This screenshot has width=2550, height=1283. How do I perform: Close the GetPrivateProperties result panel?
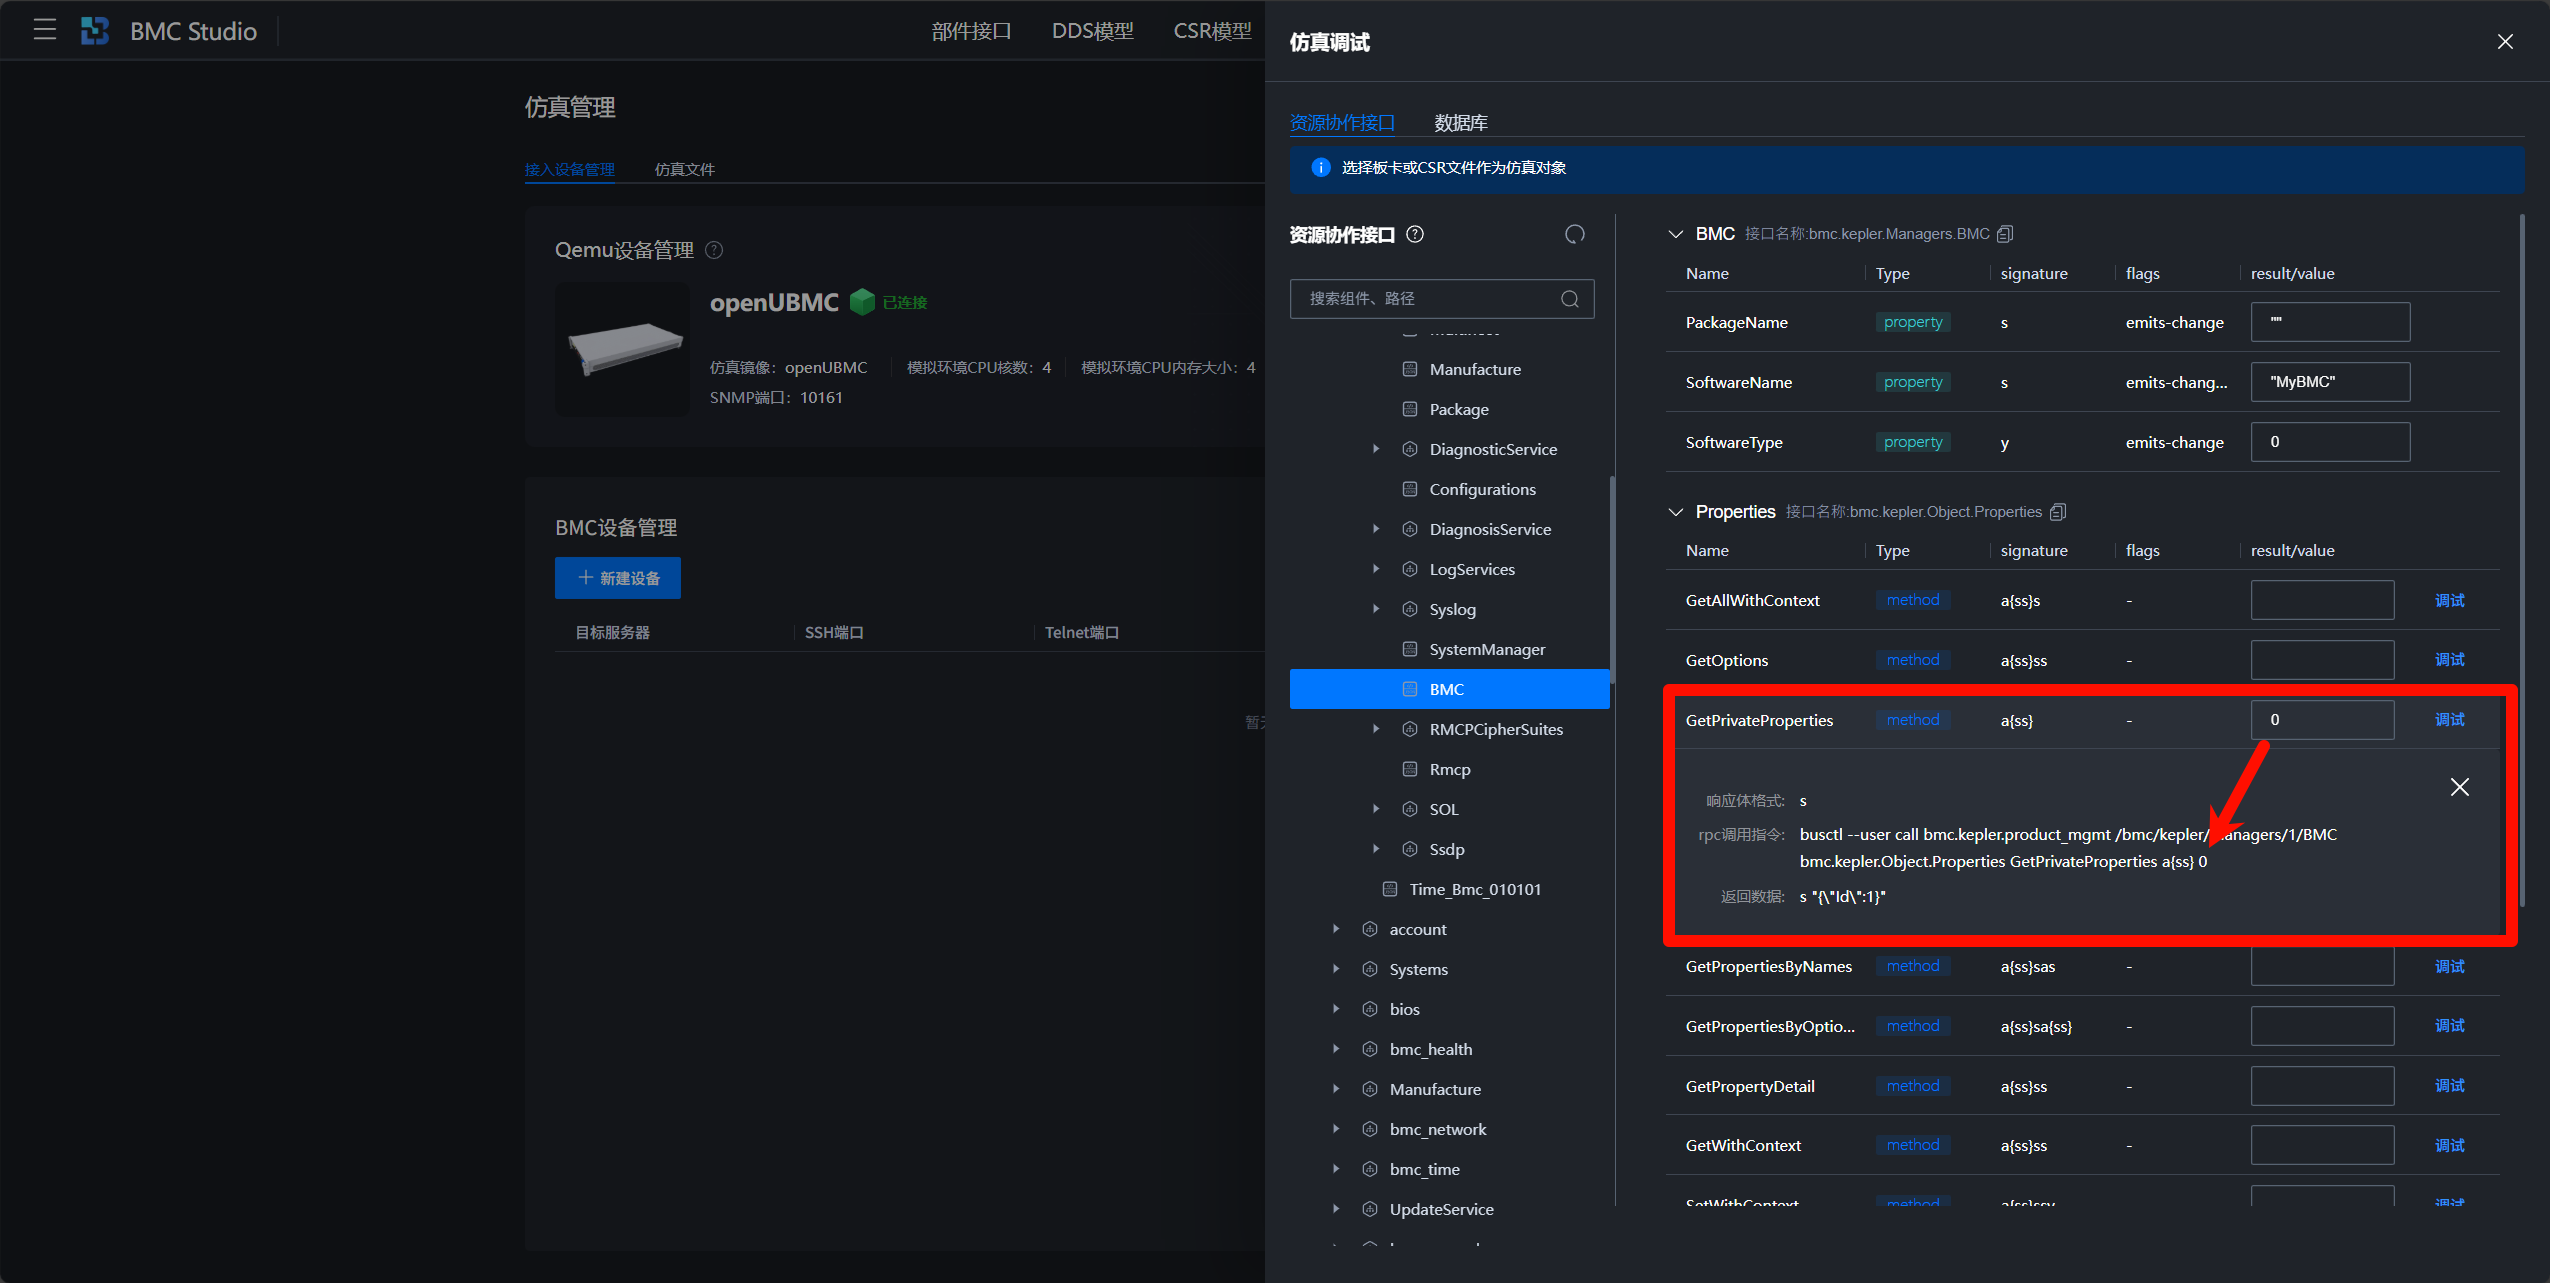coord(2459,787)
